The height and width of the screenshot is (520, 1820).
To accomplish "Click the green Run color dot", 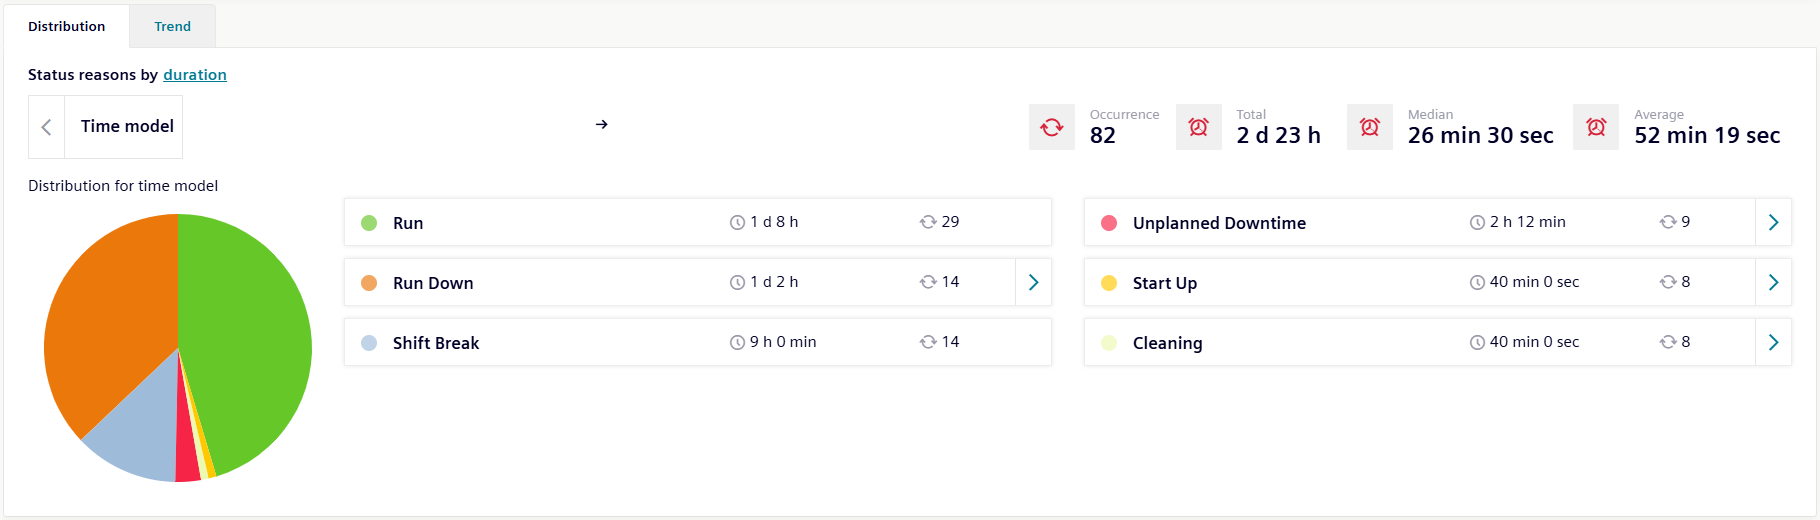I will [369, 223].
